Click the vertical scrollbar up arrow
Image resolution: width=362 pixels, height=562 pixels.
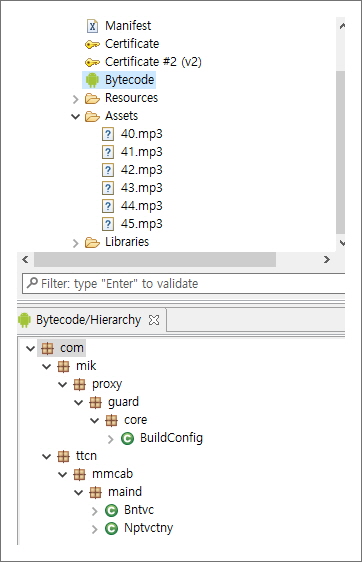pyautogui.click(x=342, y=25)
